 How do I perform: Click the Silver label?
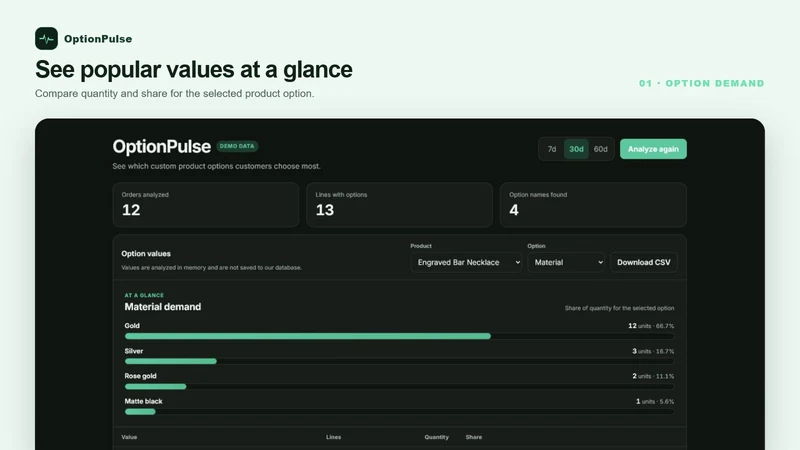[x=134, y=351]
